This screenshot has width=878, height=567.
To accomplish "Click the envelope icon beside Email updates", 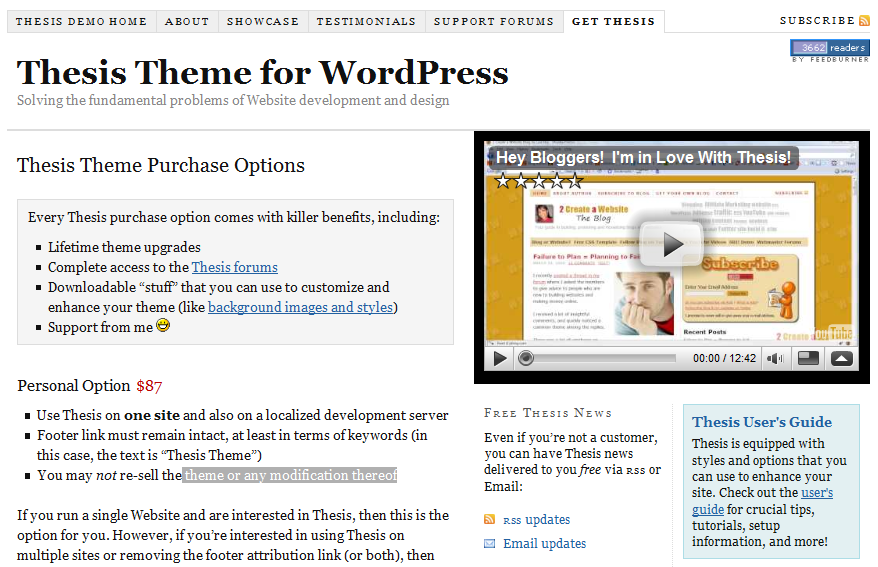I will (x=489, y=543).
